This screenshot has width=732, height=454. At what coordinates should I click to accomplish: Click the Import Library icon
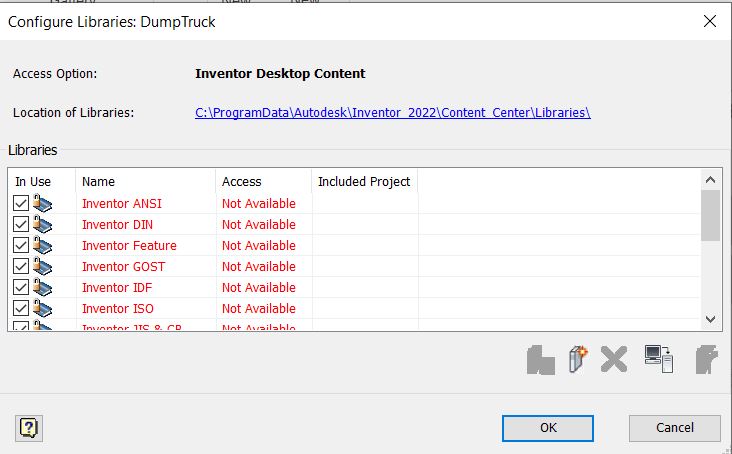click(541, 360)
